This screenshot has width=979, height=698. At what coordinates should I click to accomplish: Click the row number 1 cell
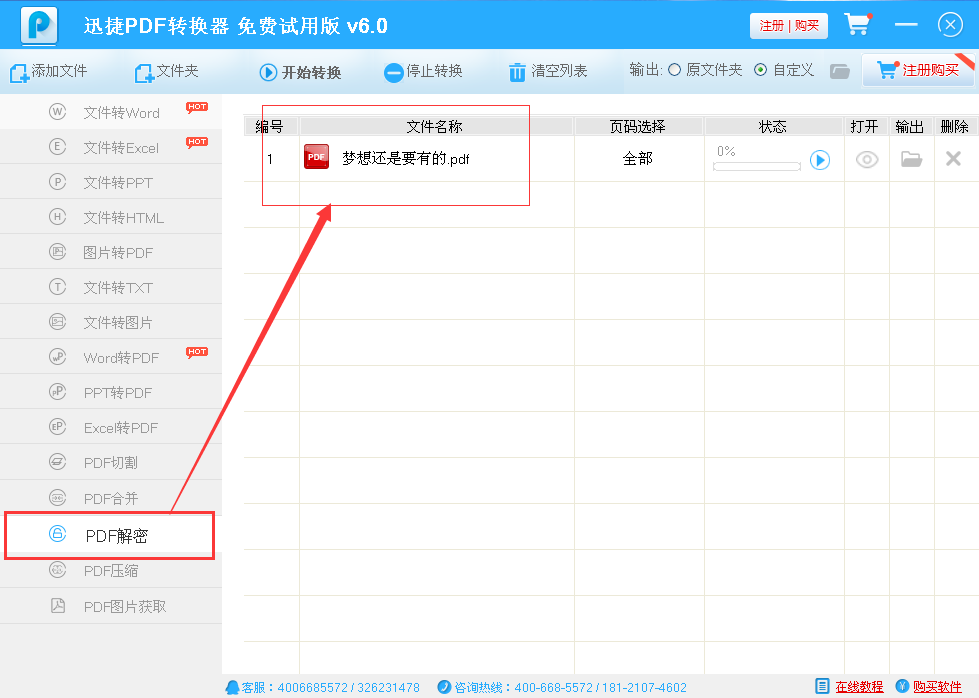tap(270, 159)
